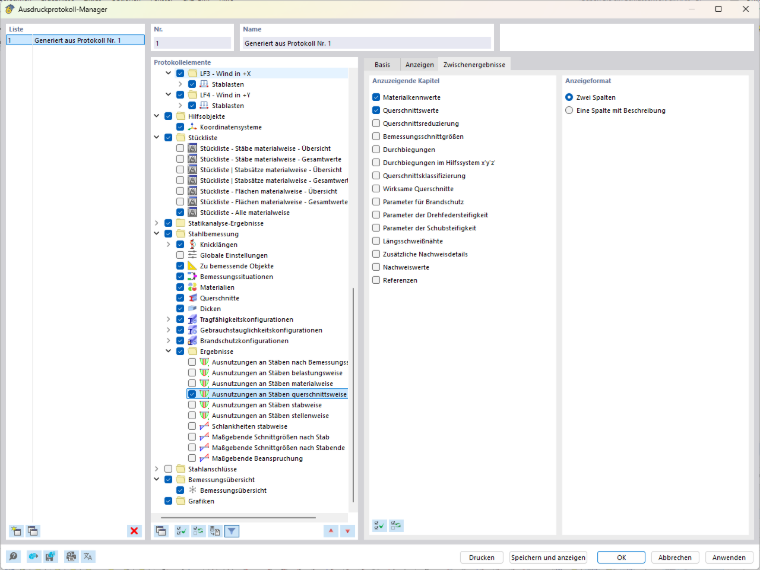This screenshot has width=760, height=570.
Task: Select Ausnutzungen an Stäben stabweise row
Action: [x=267, y=405]
